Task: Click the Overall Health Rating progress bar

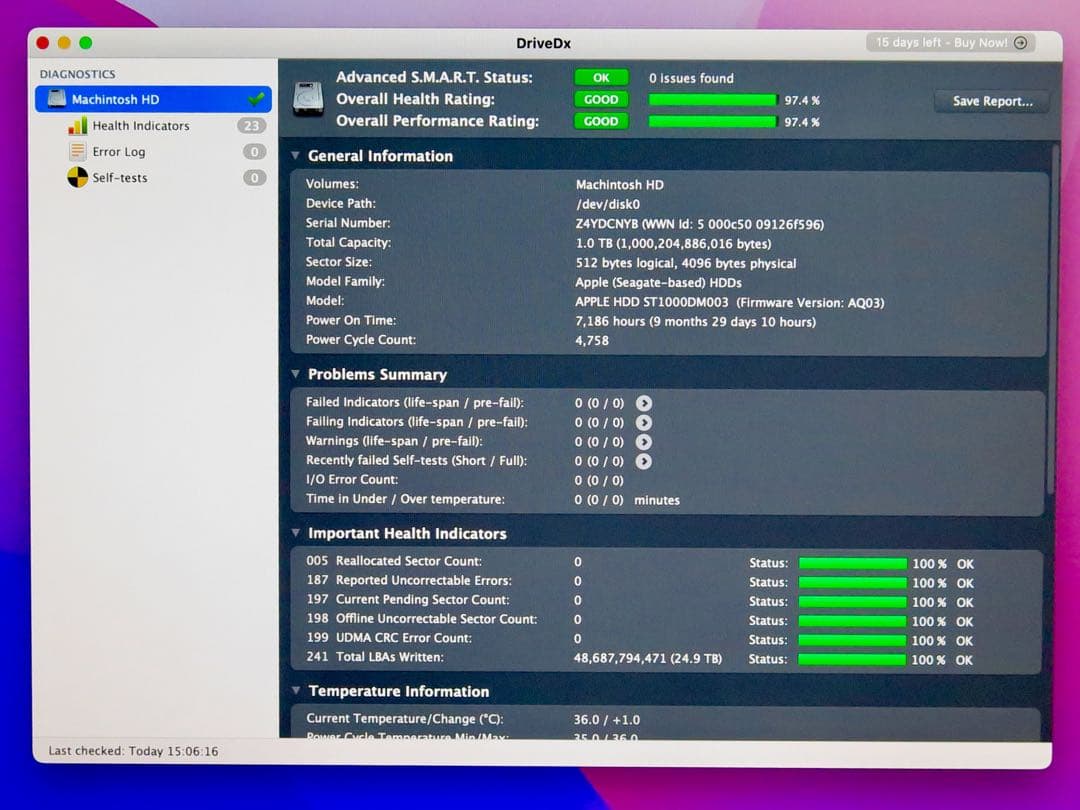Action: (713, 99)
